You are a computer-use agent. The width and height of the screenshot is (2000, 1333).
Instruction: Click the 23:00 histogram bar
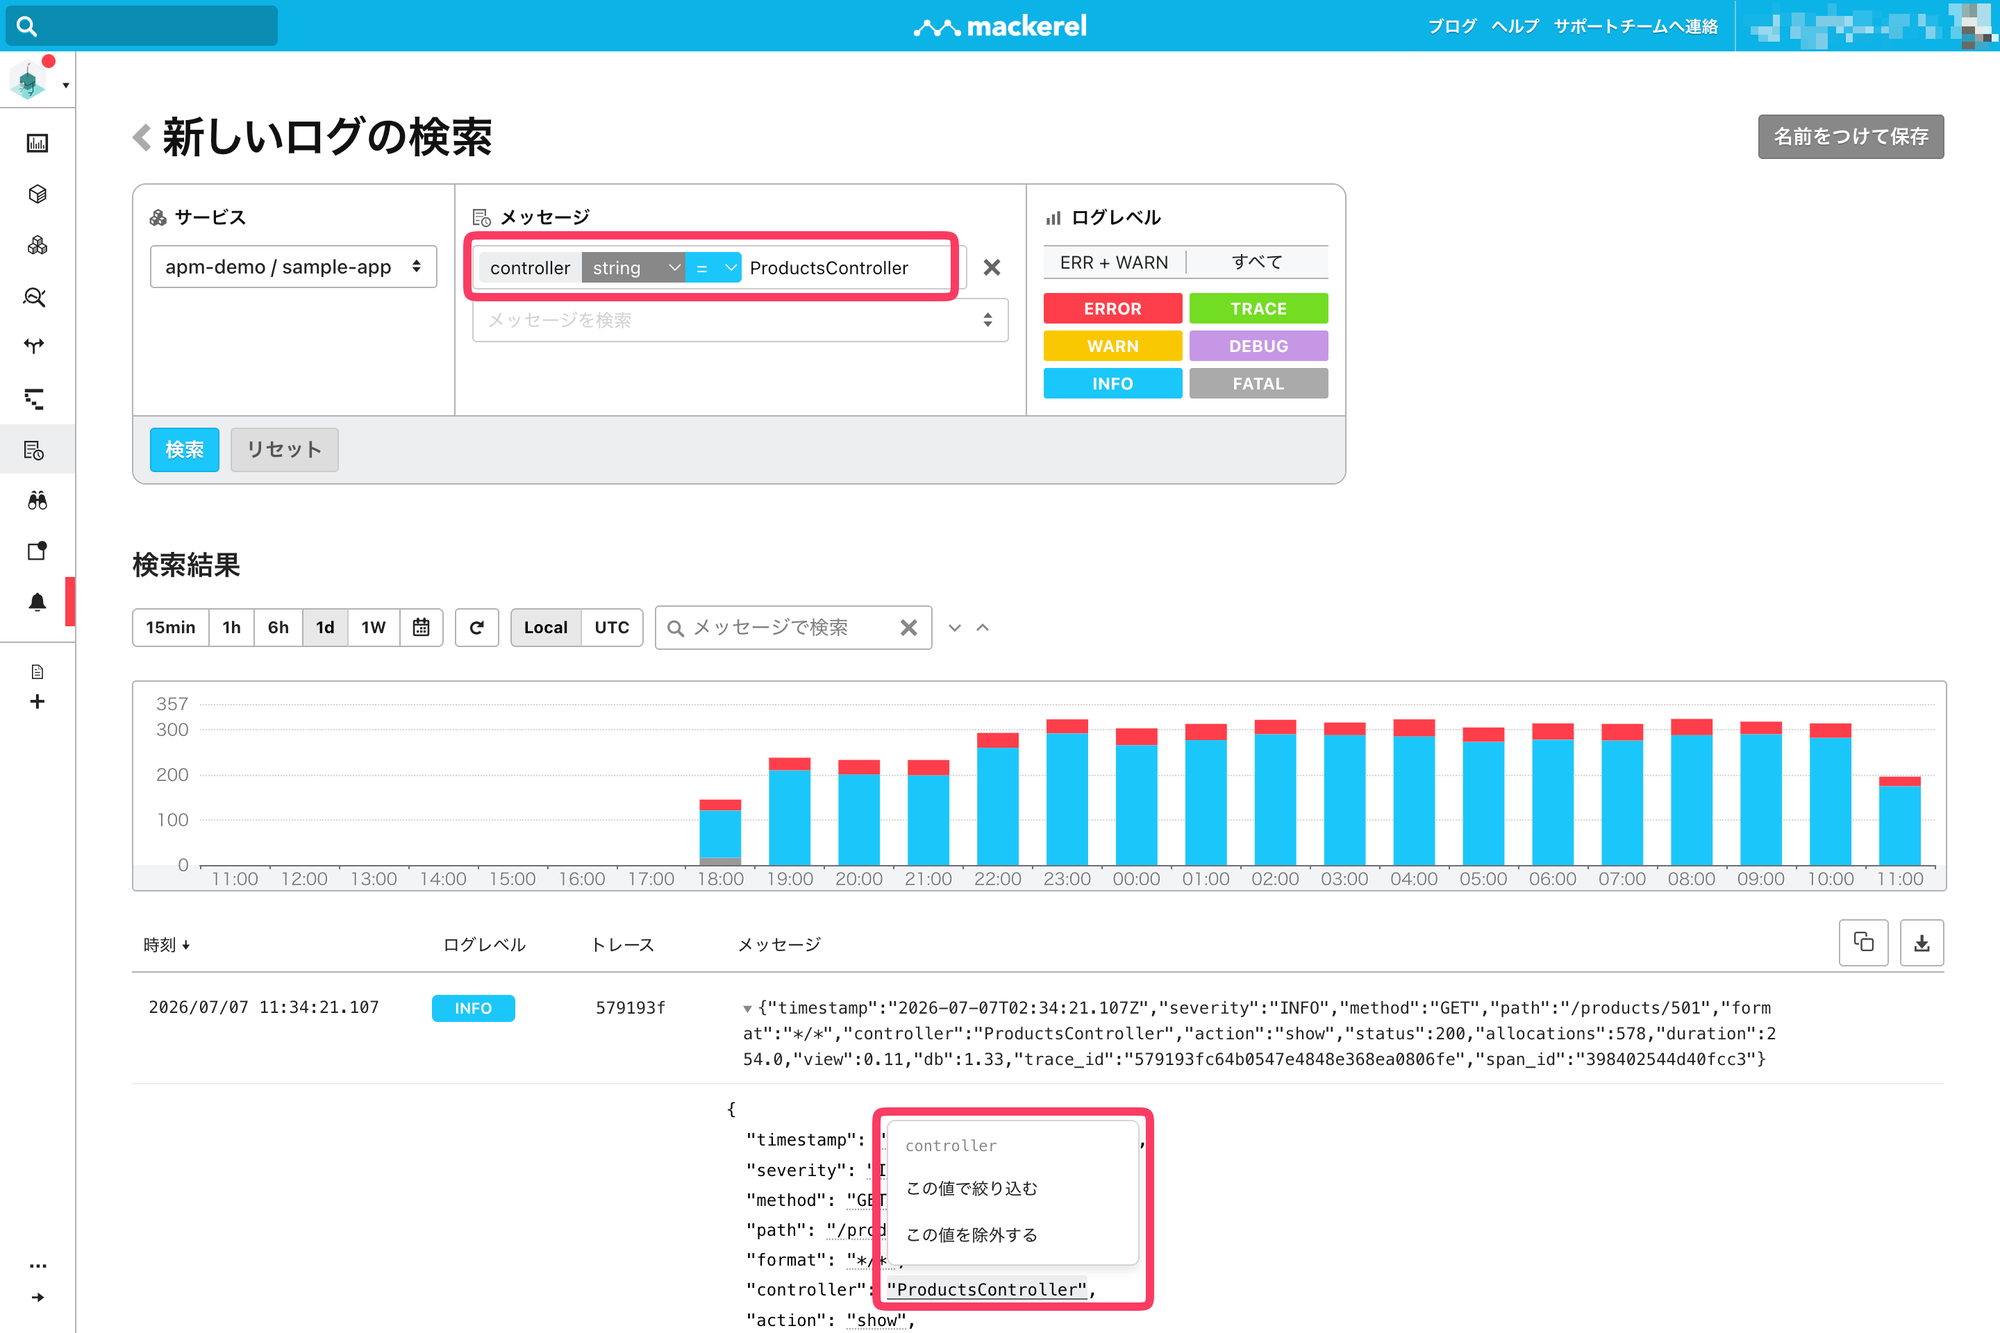pos(1067,792)
